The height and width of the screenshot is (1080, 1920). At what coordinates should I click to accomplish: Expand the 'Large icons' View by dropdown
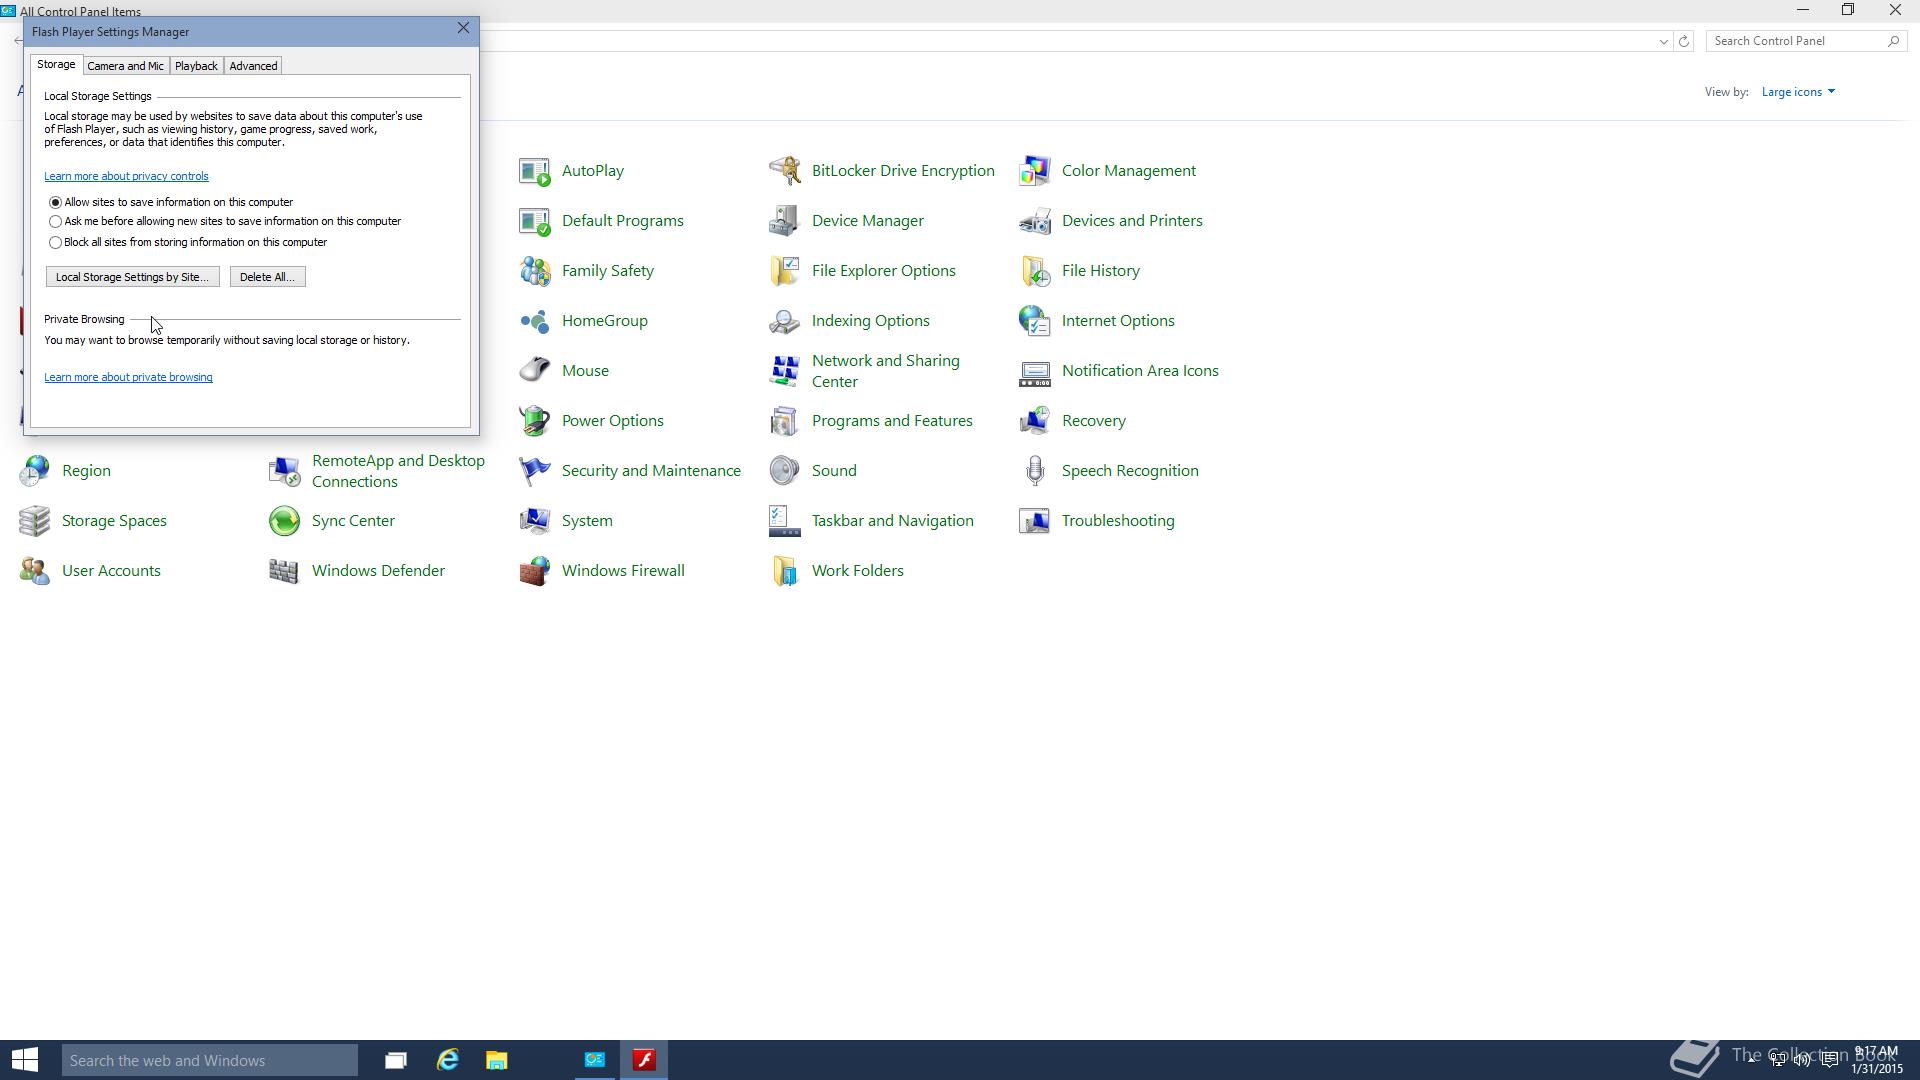click(1798, 92)
